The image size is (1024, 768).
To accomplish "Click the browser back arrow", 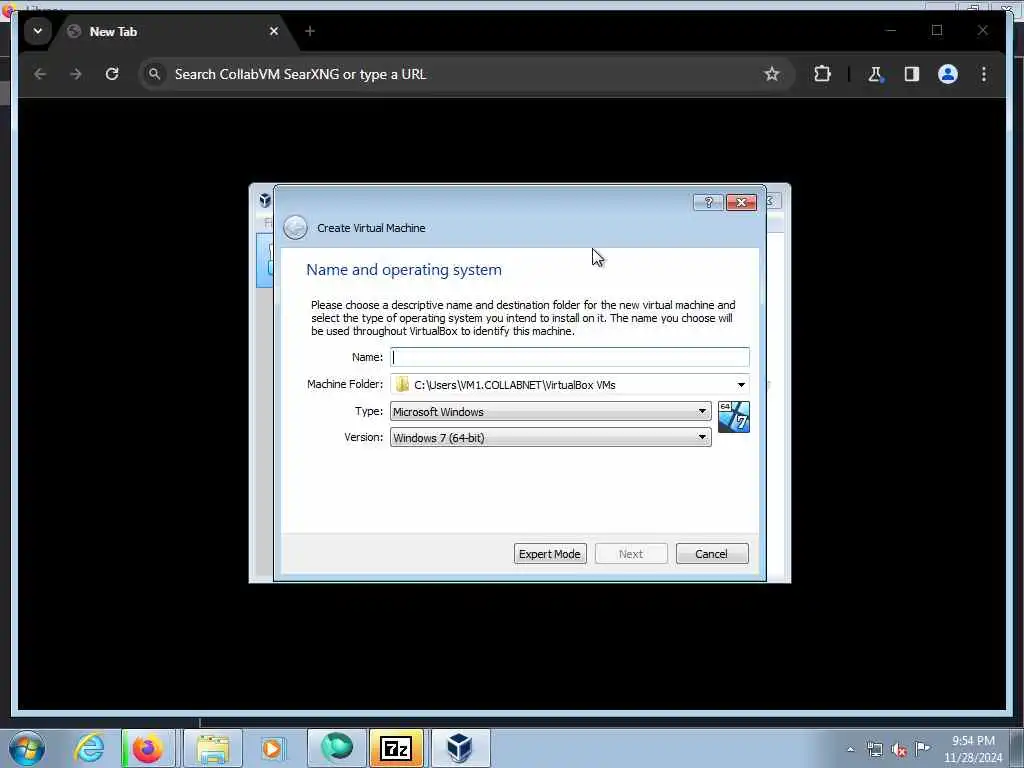I will (x=40, y=74).
